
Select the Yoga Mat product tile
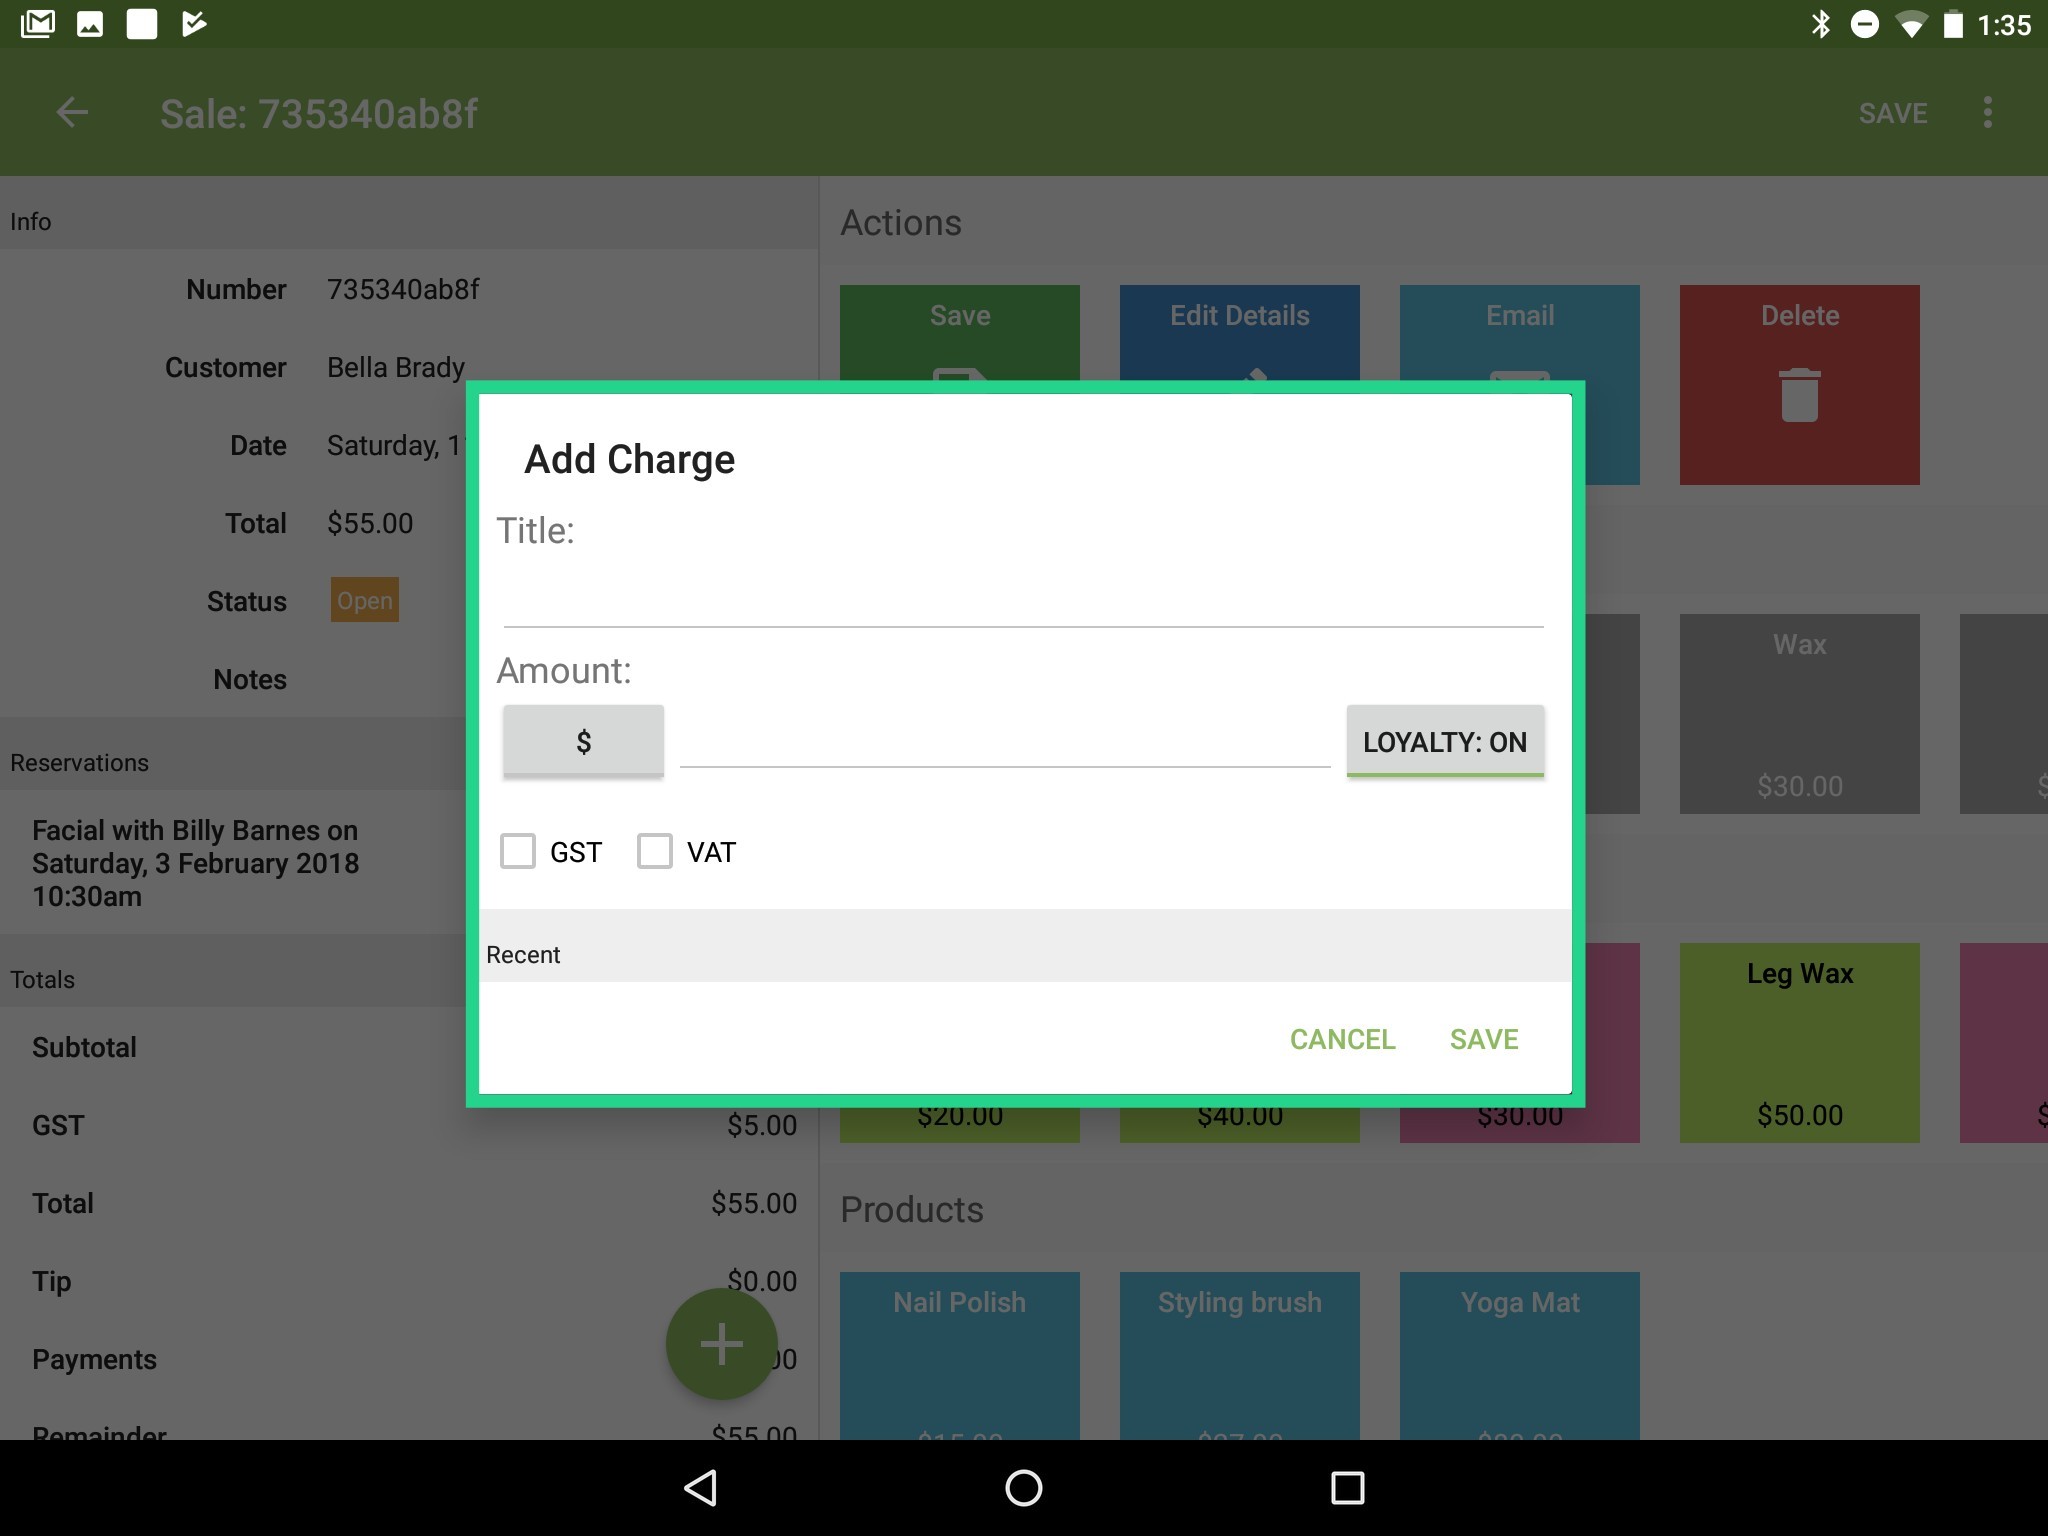click(1520, 1356)
